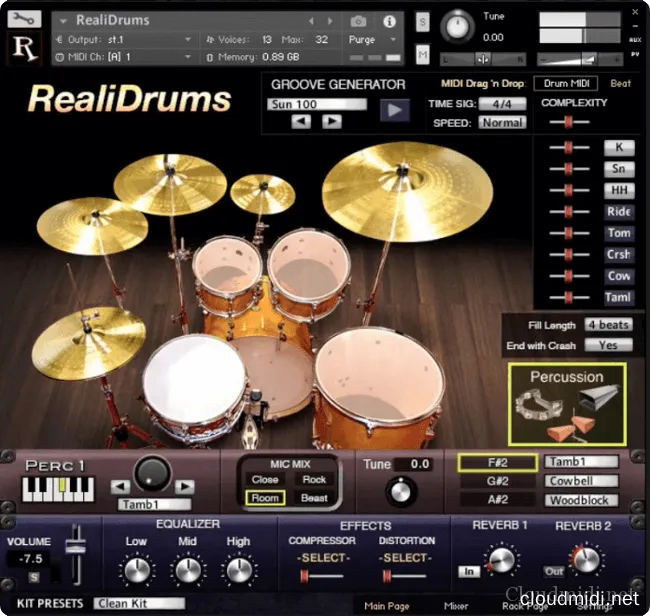Select next Perc 1 sound arrow

[185, 486]
